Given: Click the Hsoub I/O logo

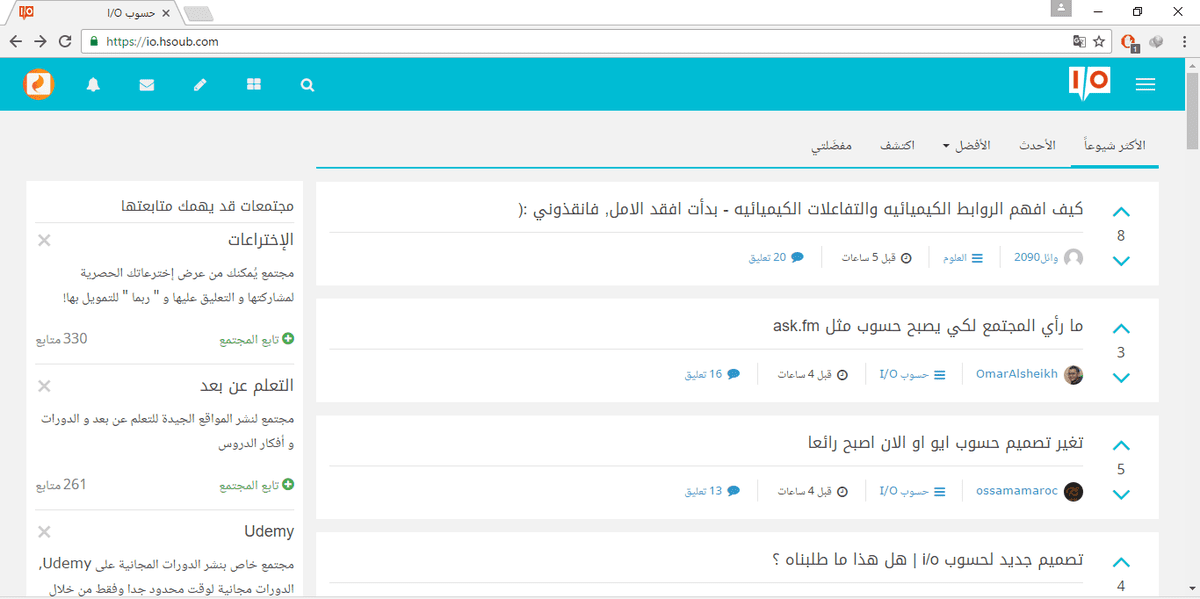Looking at the screenshot, I should click(1089, 83).
